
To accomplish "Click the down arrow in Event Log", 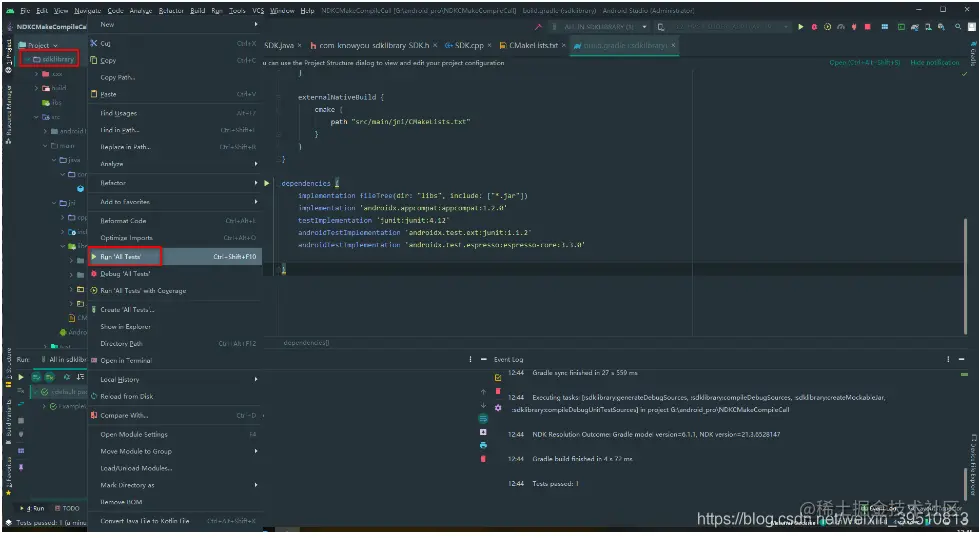I will [x=483, y=405].
